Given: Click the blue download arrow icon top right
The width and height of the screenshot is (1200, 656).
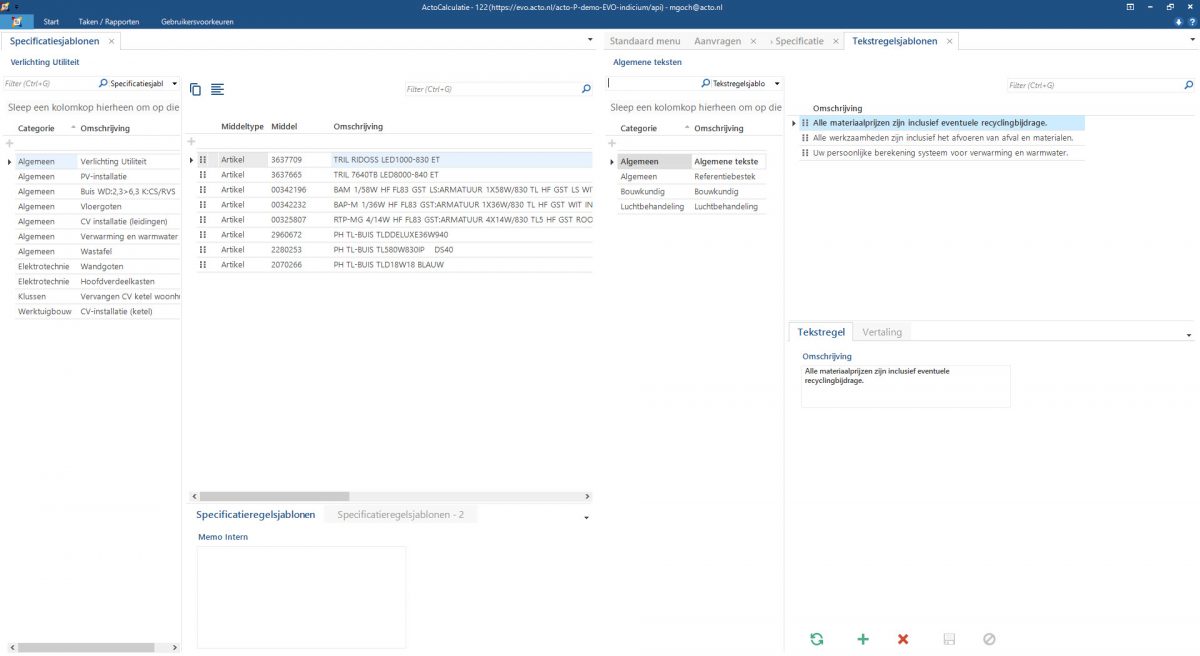Looking at the screenshot, I should click(x=1178, y=21).
